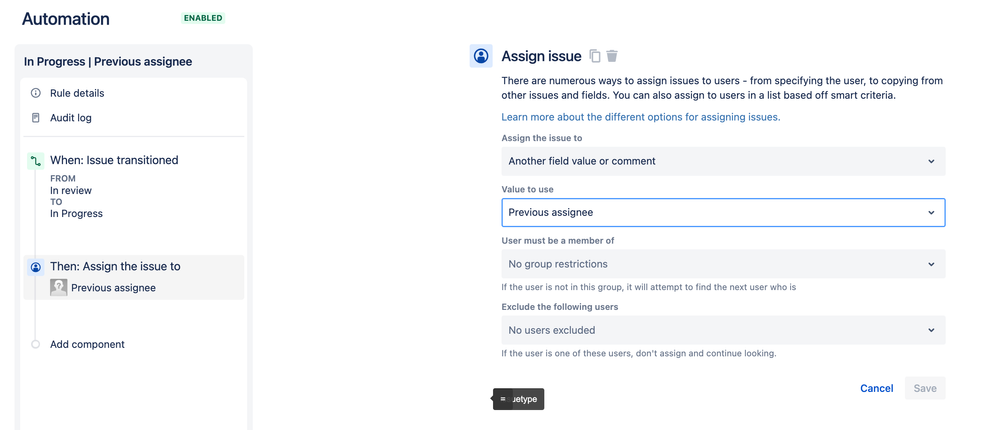Screen dimensions: 999x430
Task: Click the Previous assignee avatar in the rule
Action: pos(59,287)
